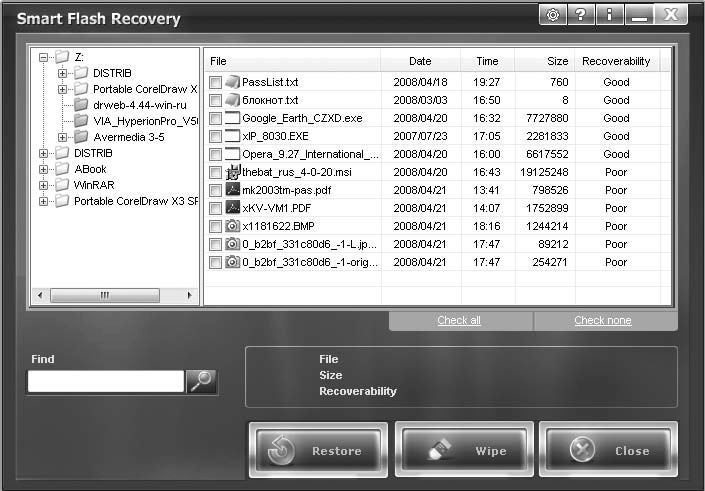Show program info with the i icon
The width and height of the screenshot is (705, 491).
[x=609, y=15]
